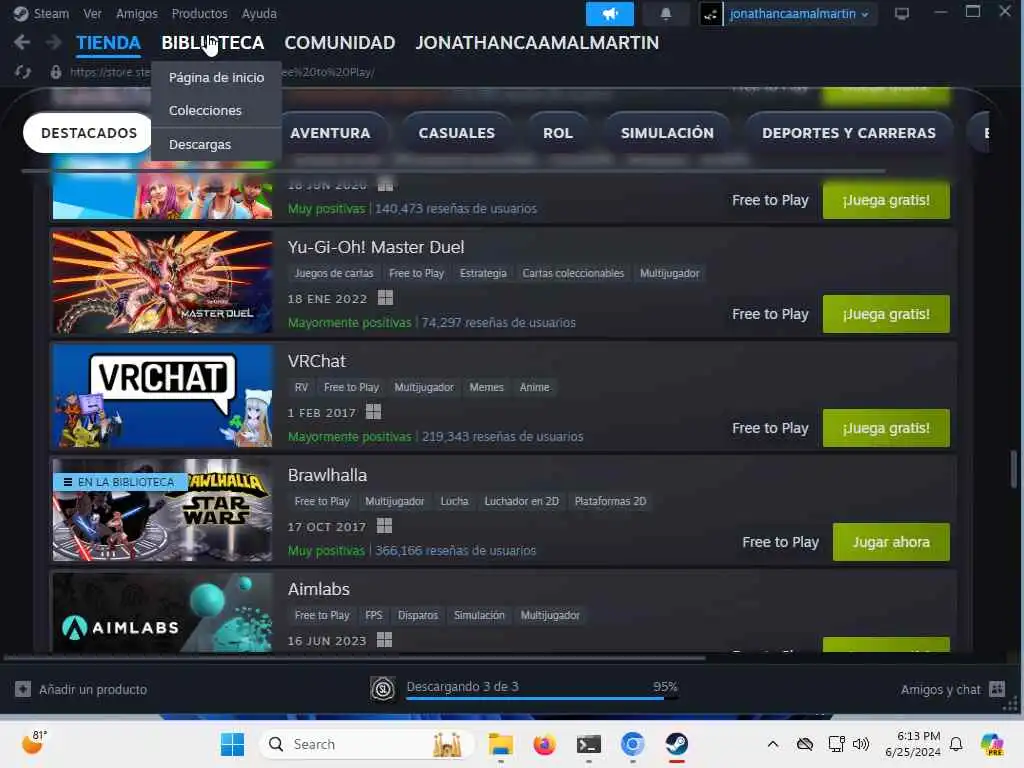
Task: Go forward with the right arrow
Action: pos(53,42)
